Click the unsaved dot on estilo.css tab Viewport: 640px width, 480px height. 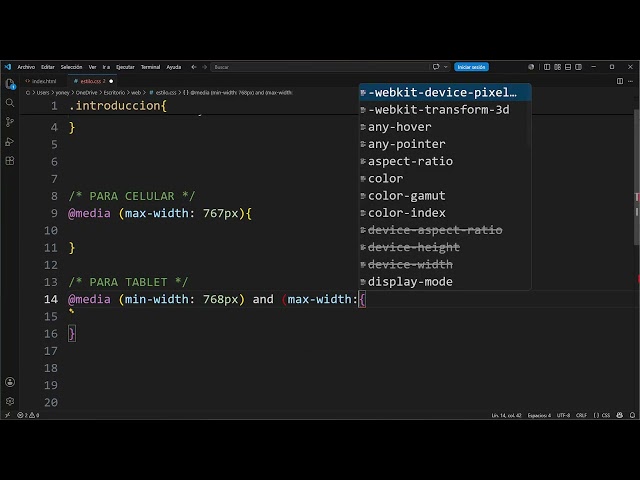[x=111, y=81]
